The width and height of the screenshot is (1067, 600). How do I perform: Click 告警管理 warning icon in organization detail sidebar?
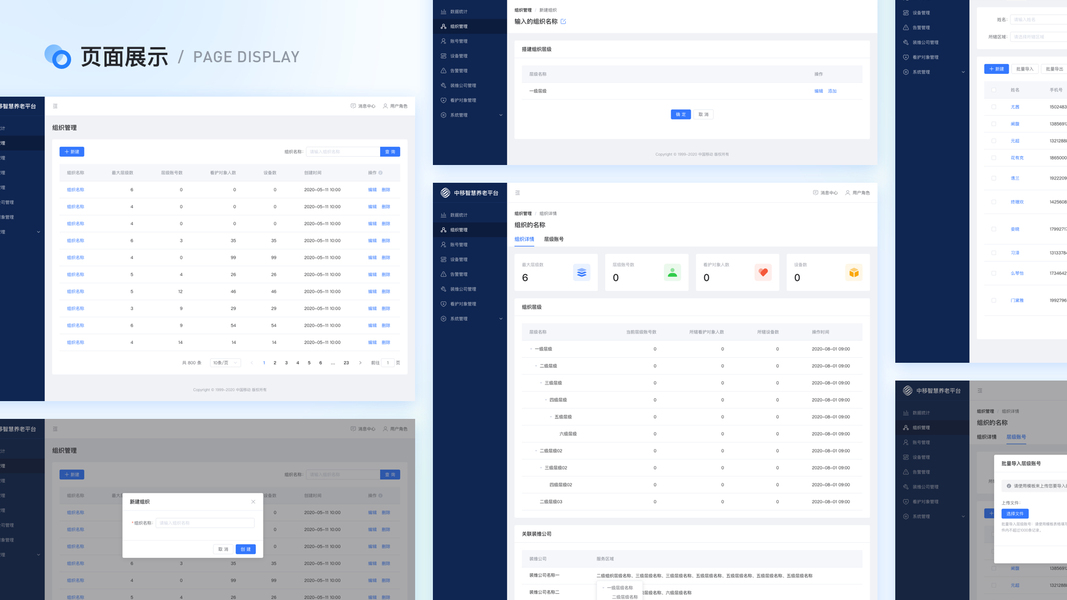(444, 274)
